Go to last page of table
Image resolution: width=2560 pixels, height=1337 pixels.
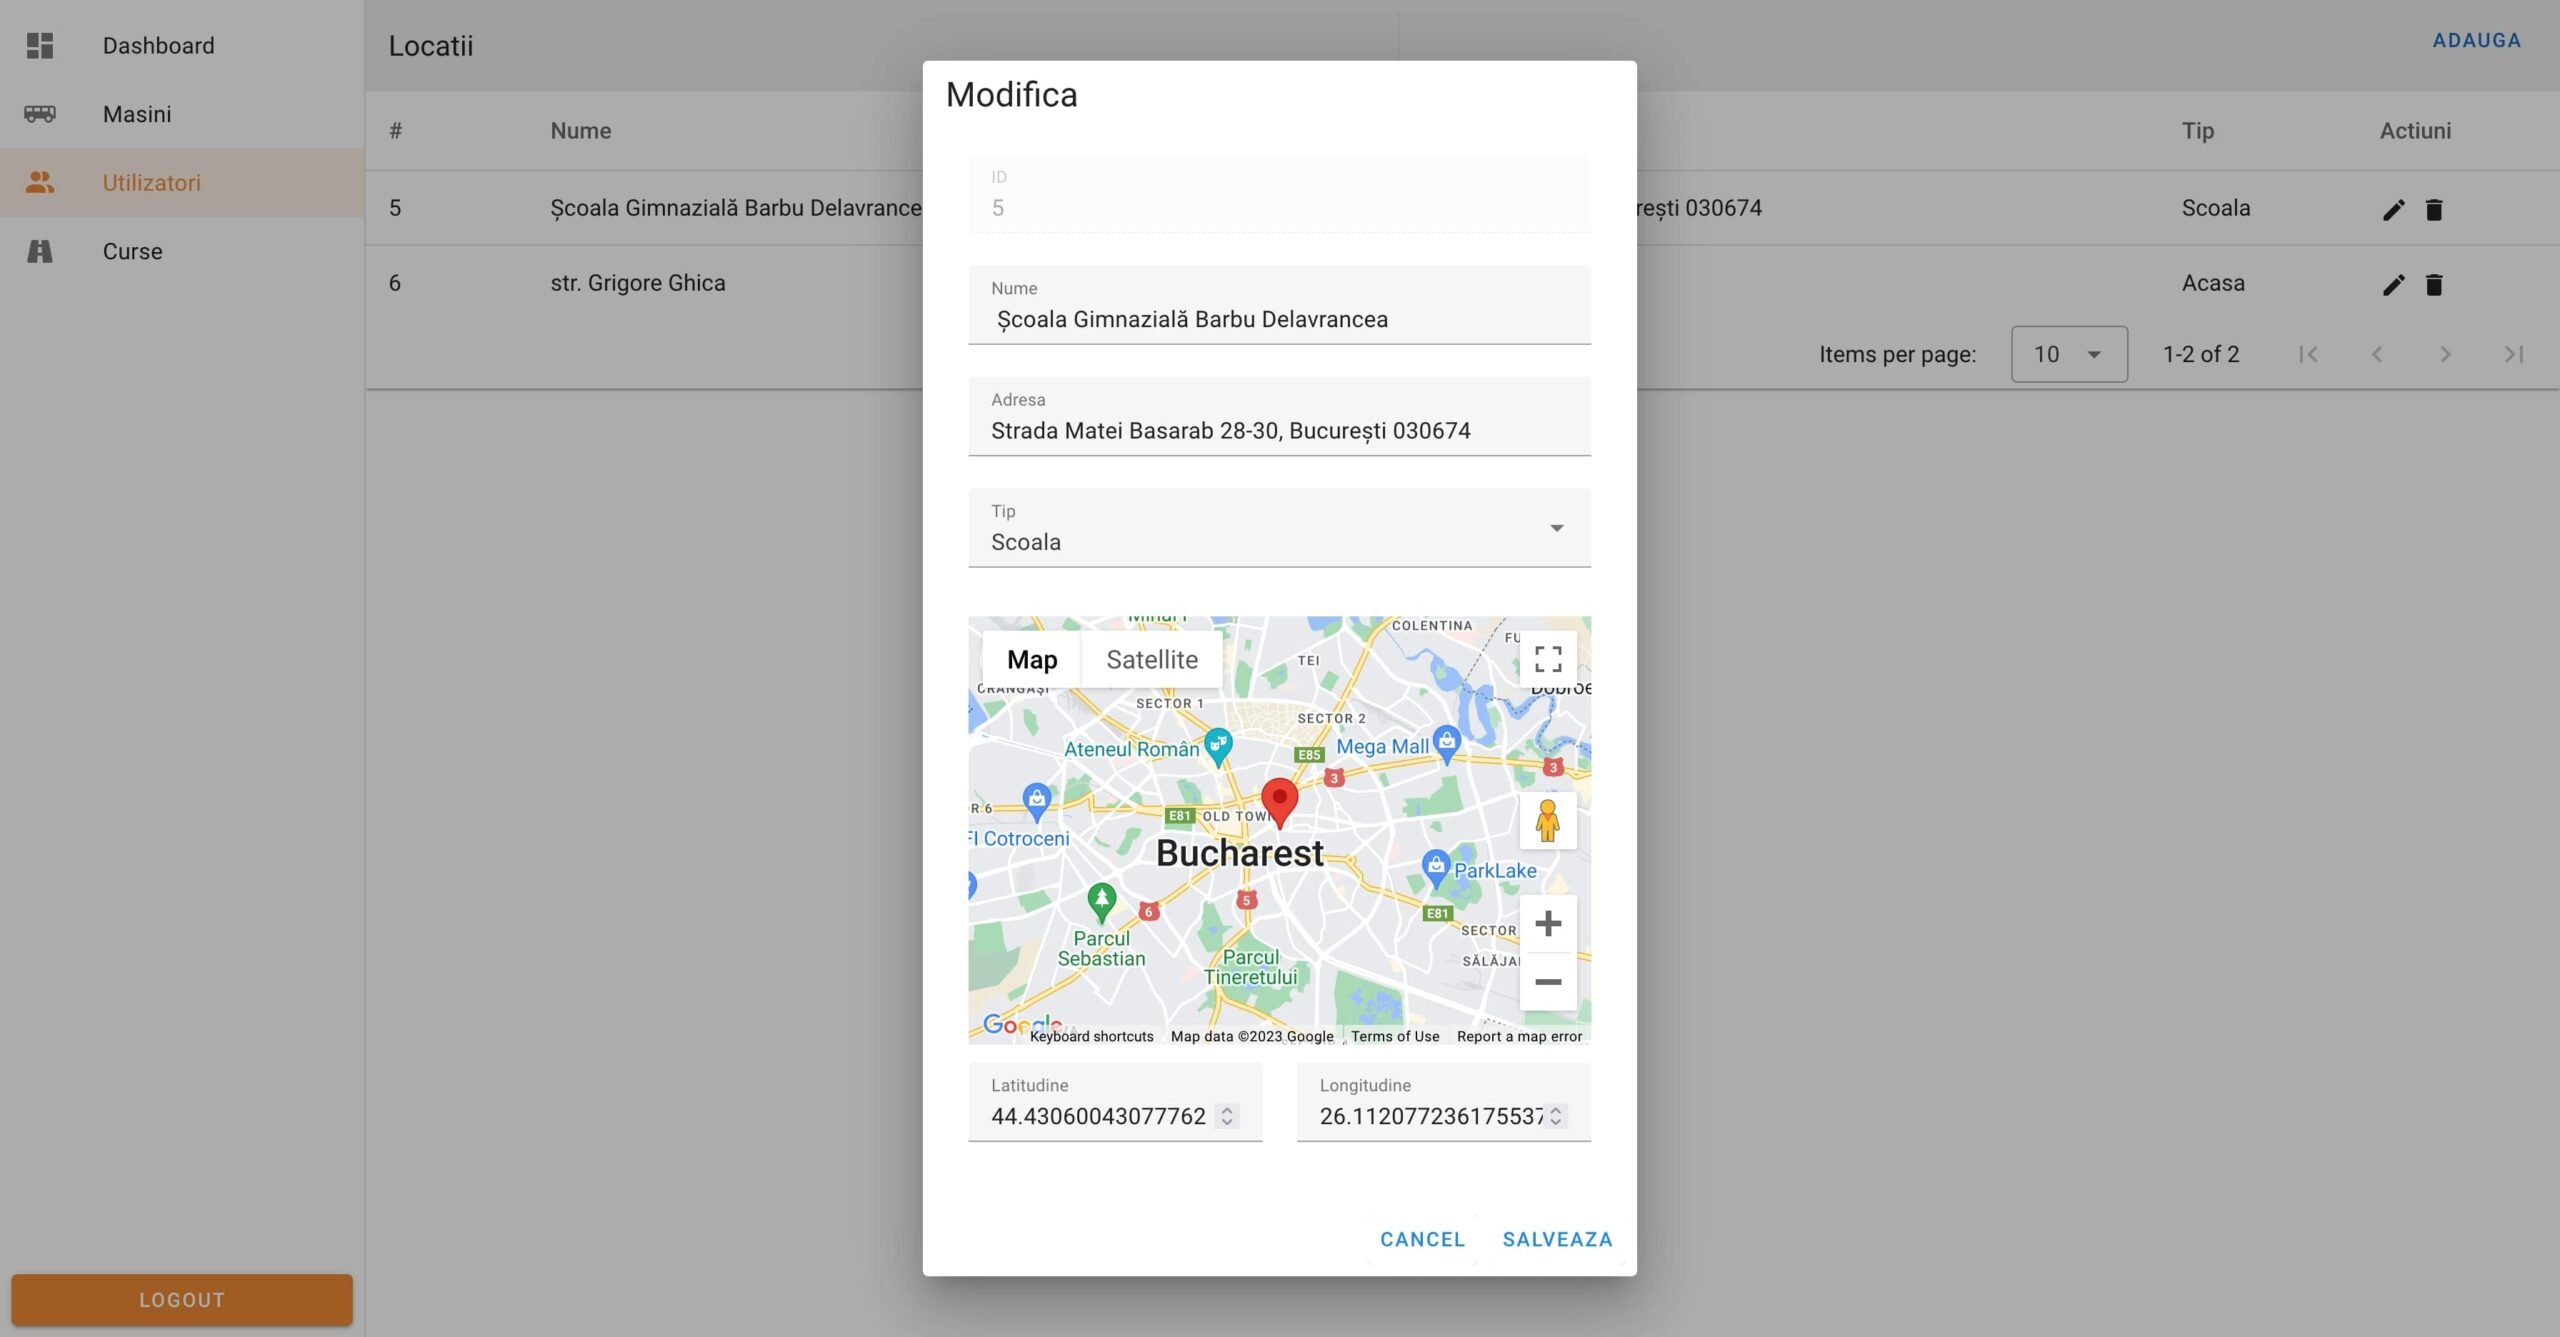click(x=2514, y=354)
